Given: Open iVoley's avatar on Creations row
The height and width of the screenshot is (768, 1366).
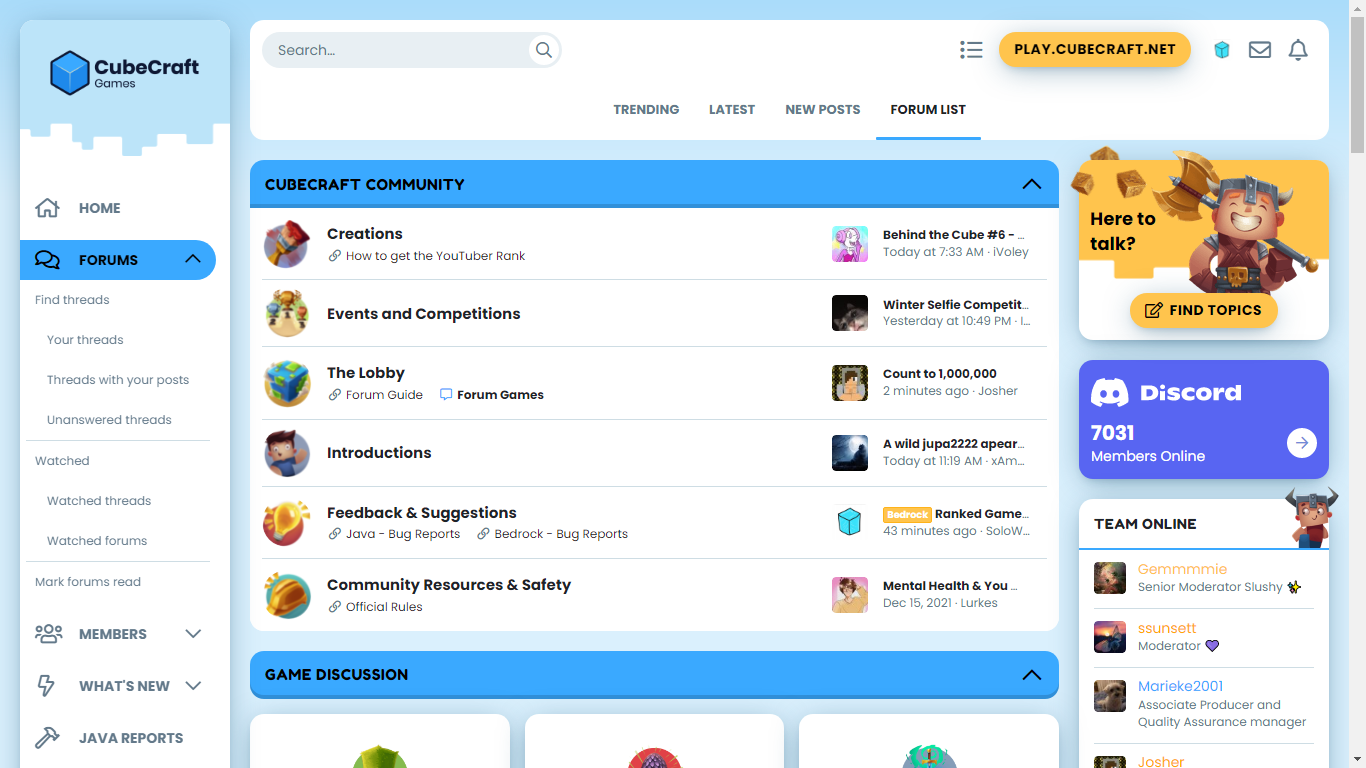Looking at the screenshot, I should (x=850, y=244).
